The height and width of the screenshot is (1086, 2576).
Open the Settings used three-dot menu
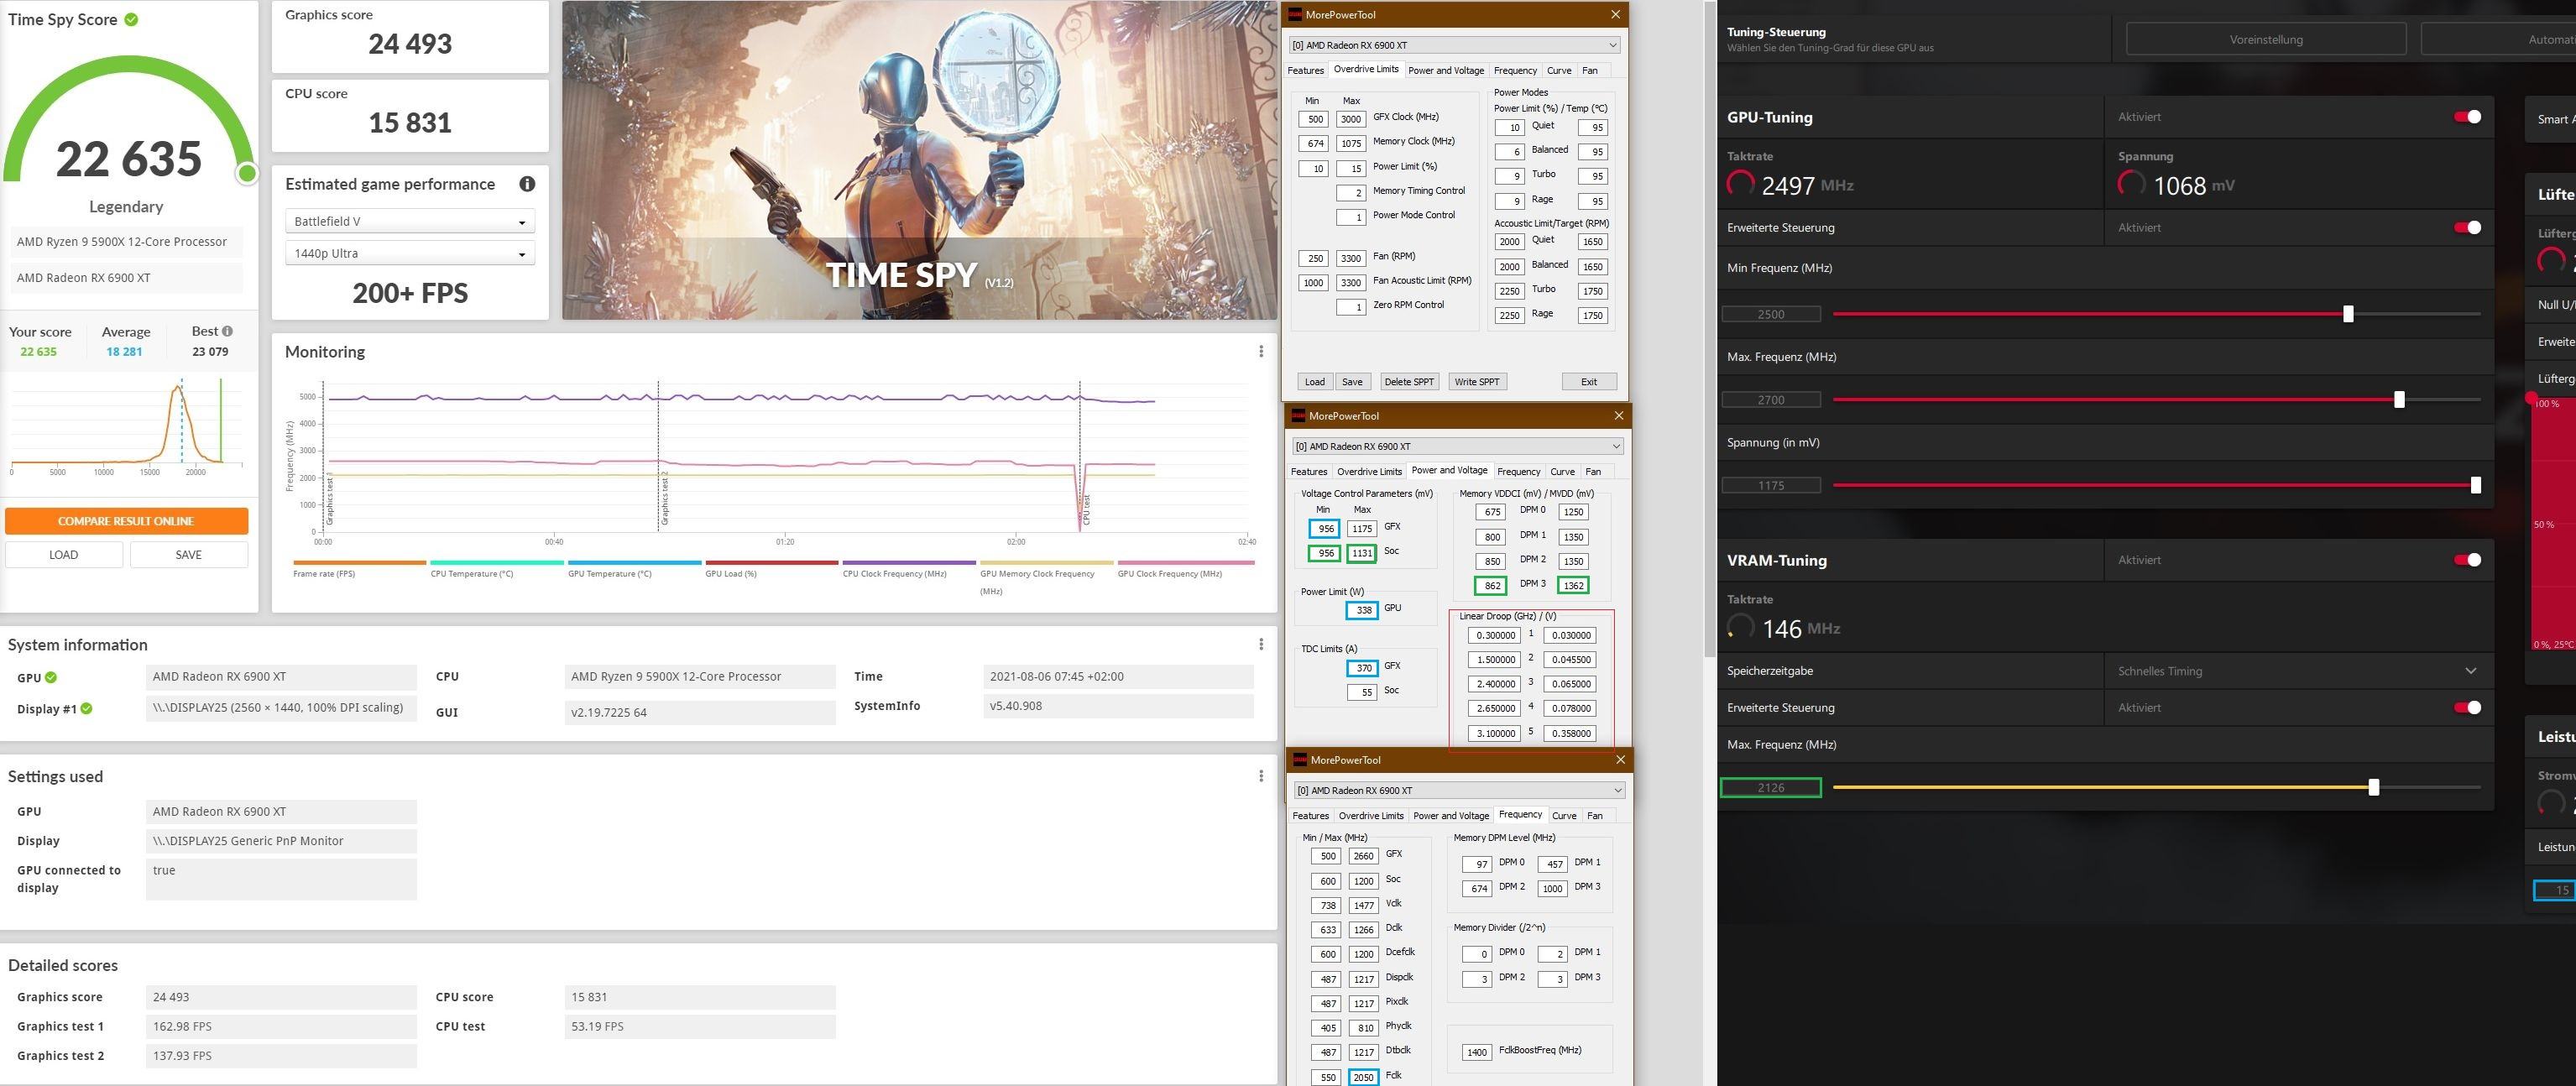click(1261, 776)
